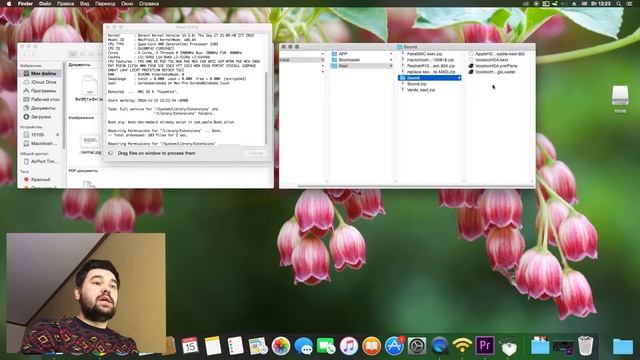
Task: Select the Красный tag in the sidebar
Action: click(40, 180)
